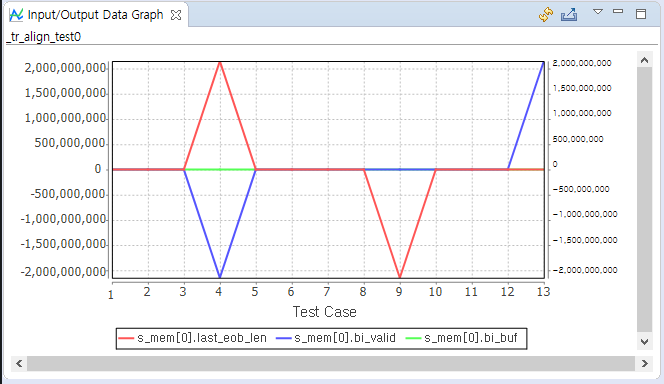The image size is (664, 384).
Task: Click the s_mem[0].bi_valid legend label
Action: [345, 338]
